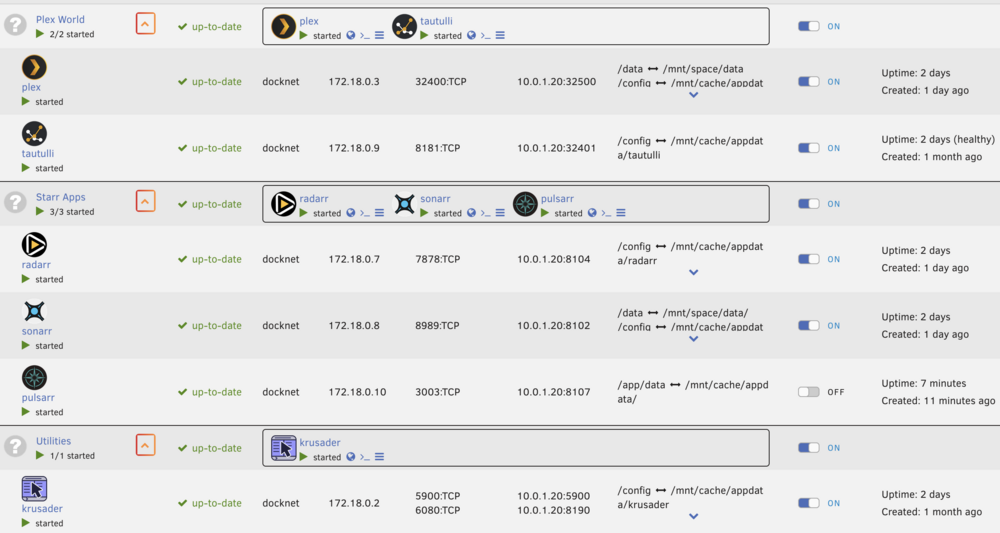Expand volume mappings chevron for sonarr row

click(x=694, y=339)
